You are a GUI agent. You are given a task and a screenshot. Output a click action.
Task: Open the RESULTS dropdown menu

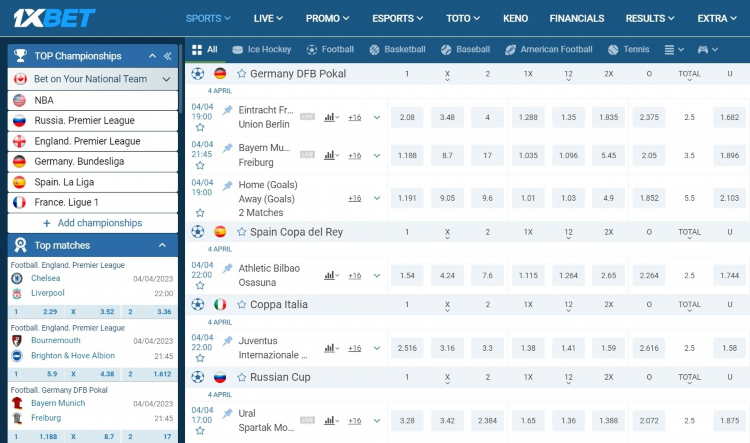(650, 18)
